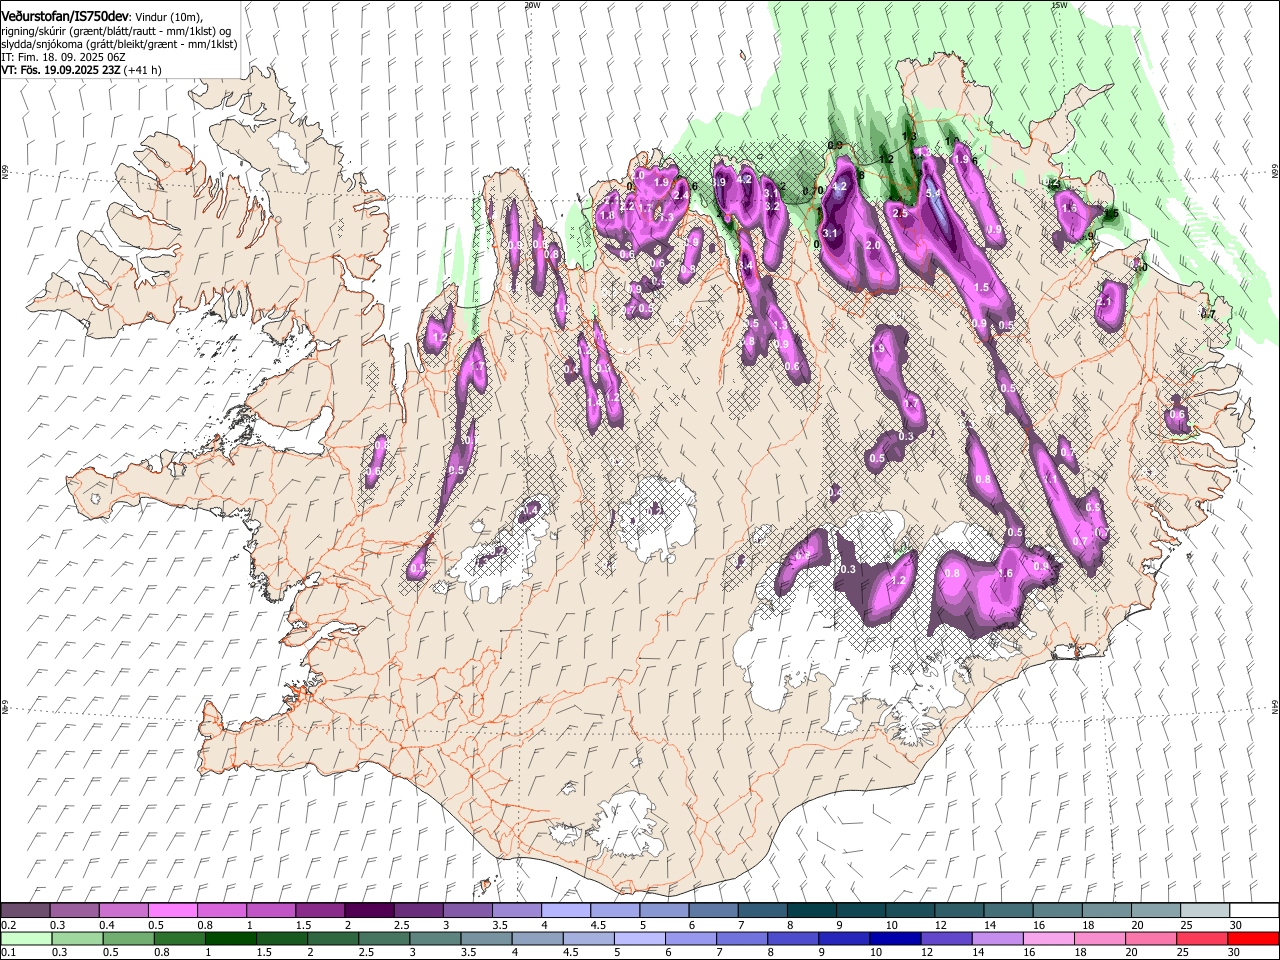Image resolution: width=1280 pixels, height=960 pixels.
Task: Click the dull mauve 0.2 snow swatch
Action: click(25, 911)
